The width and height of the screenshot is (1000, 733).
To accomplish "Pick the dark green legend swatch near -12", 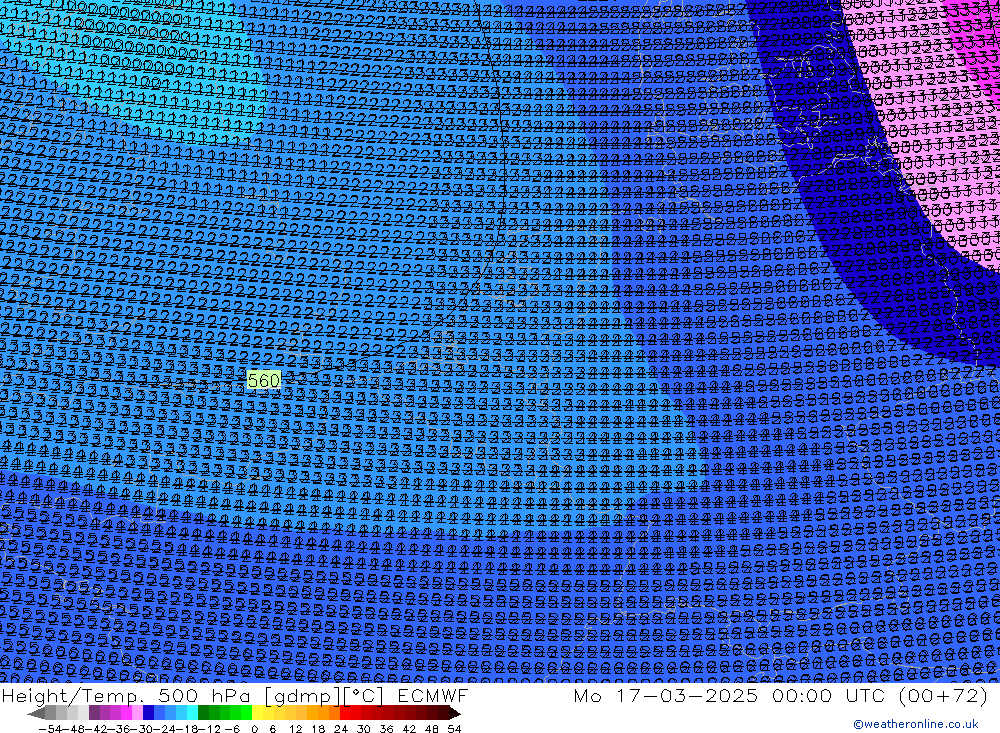I will 203,713.
